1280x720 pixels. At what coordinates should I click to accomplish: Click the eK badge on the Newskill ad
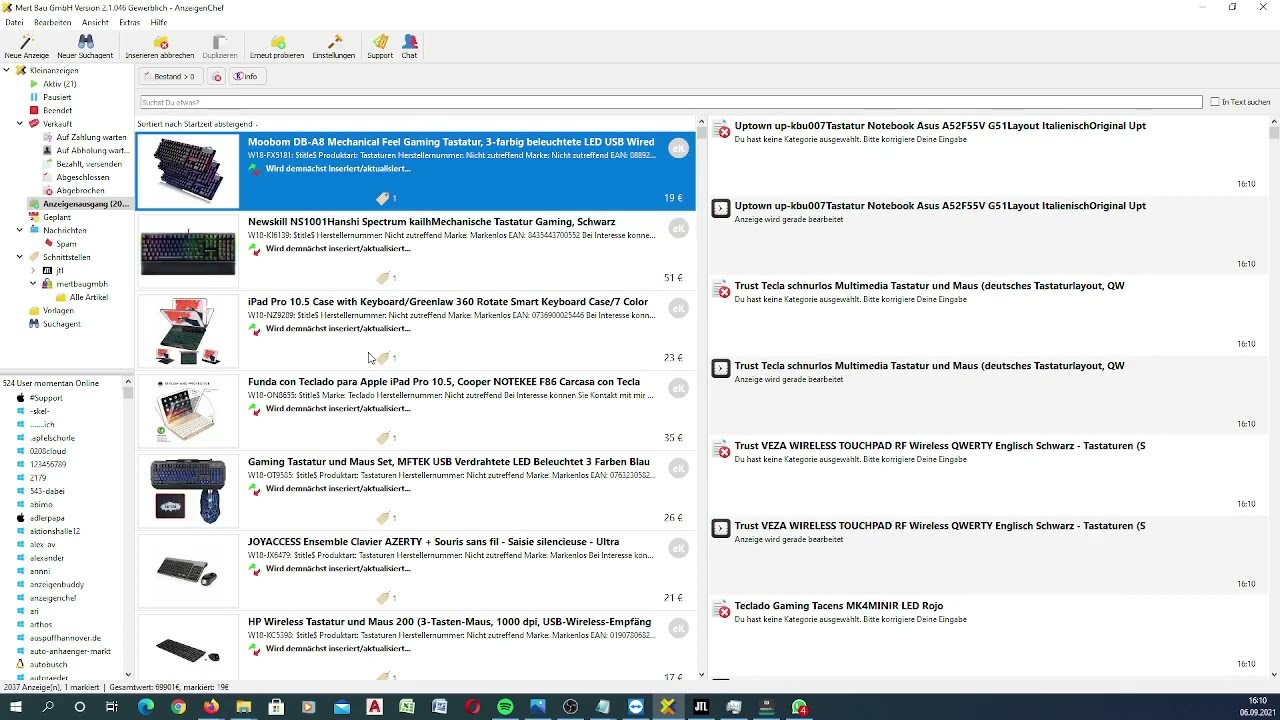(x=678, y=228)
